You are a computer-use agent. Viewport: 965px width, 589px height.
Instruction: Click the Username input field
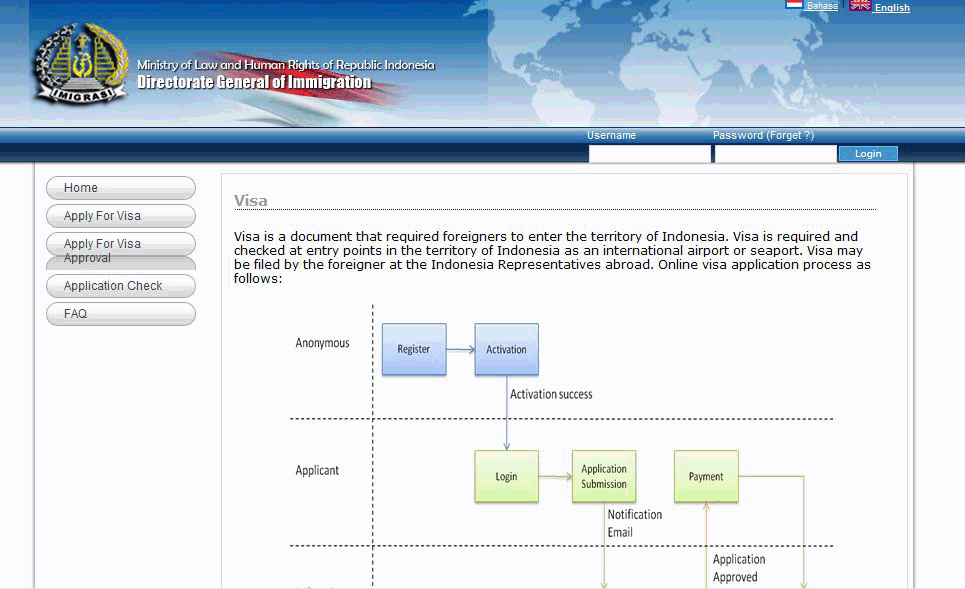pos(649,154)
